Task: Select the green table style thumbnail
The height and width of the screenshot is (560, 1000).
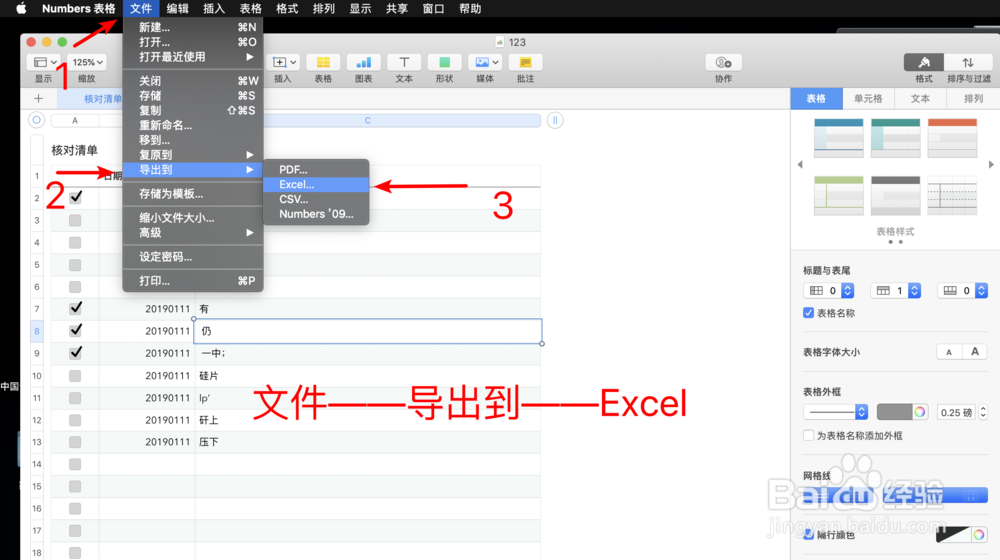Action: pyautogui.click(x=839, y=195)
